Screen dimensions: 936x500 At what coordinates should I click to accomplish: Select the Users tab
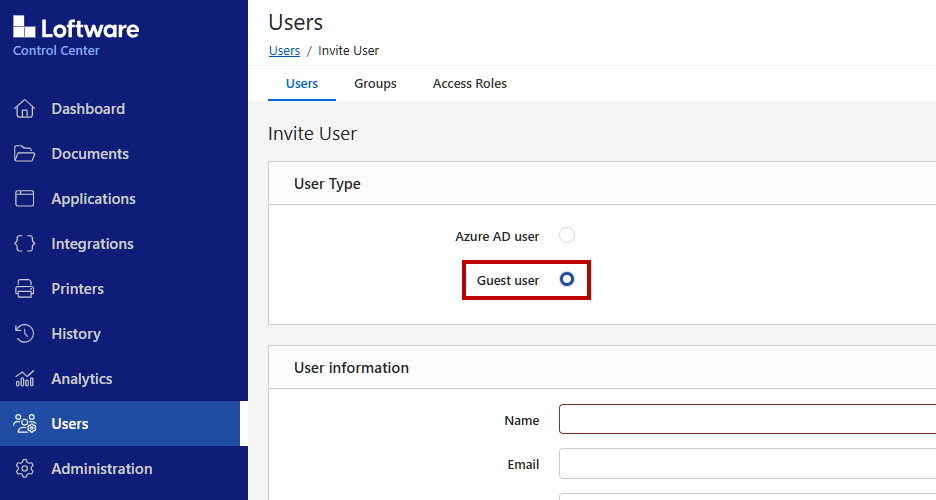(302, 84)
